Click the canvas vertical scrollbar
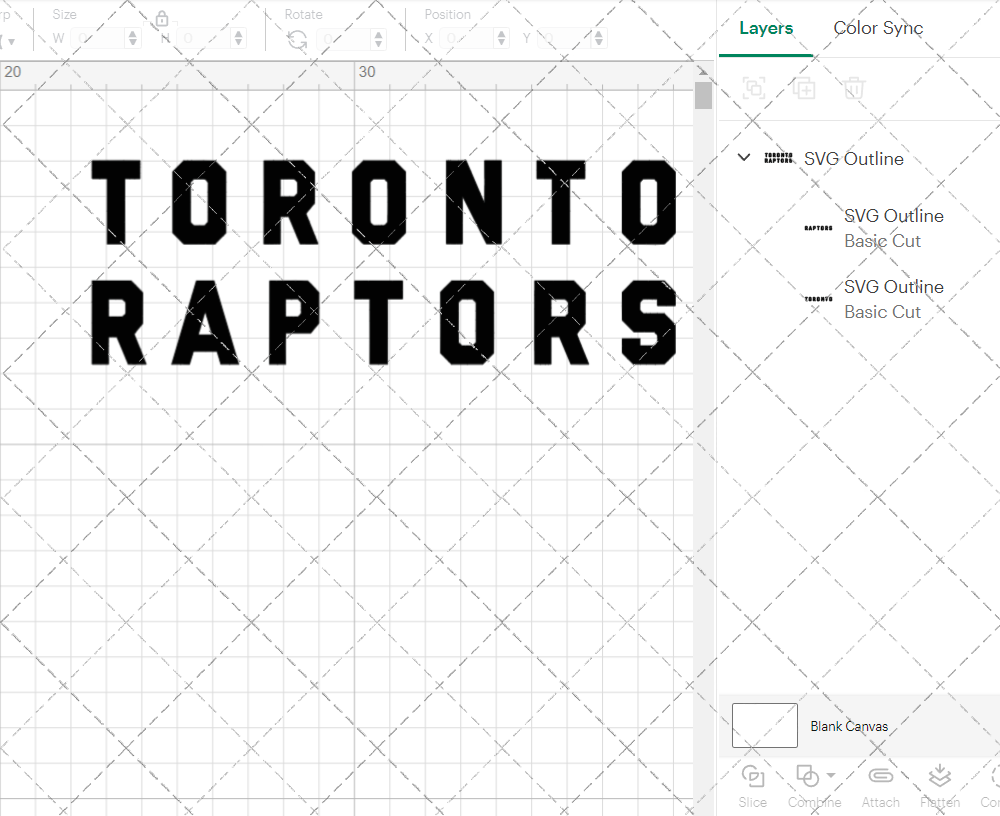 pos(704,95)
